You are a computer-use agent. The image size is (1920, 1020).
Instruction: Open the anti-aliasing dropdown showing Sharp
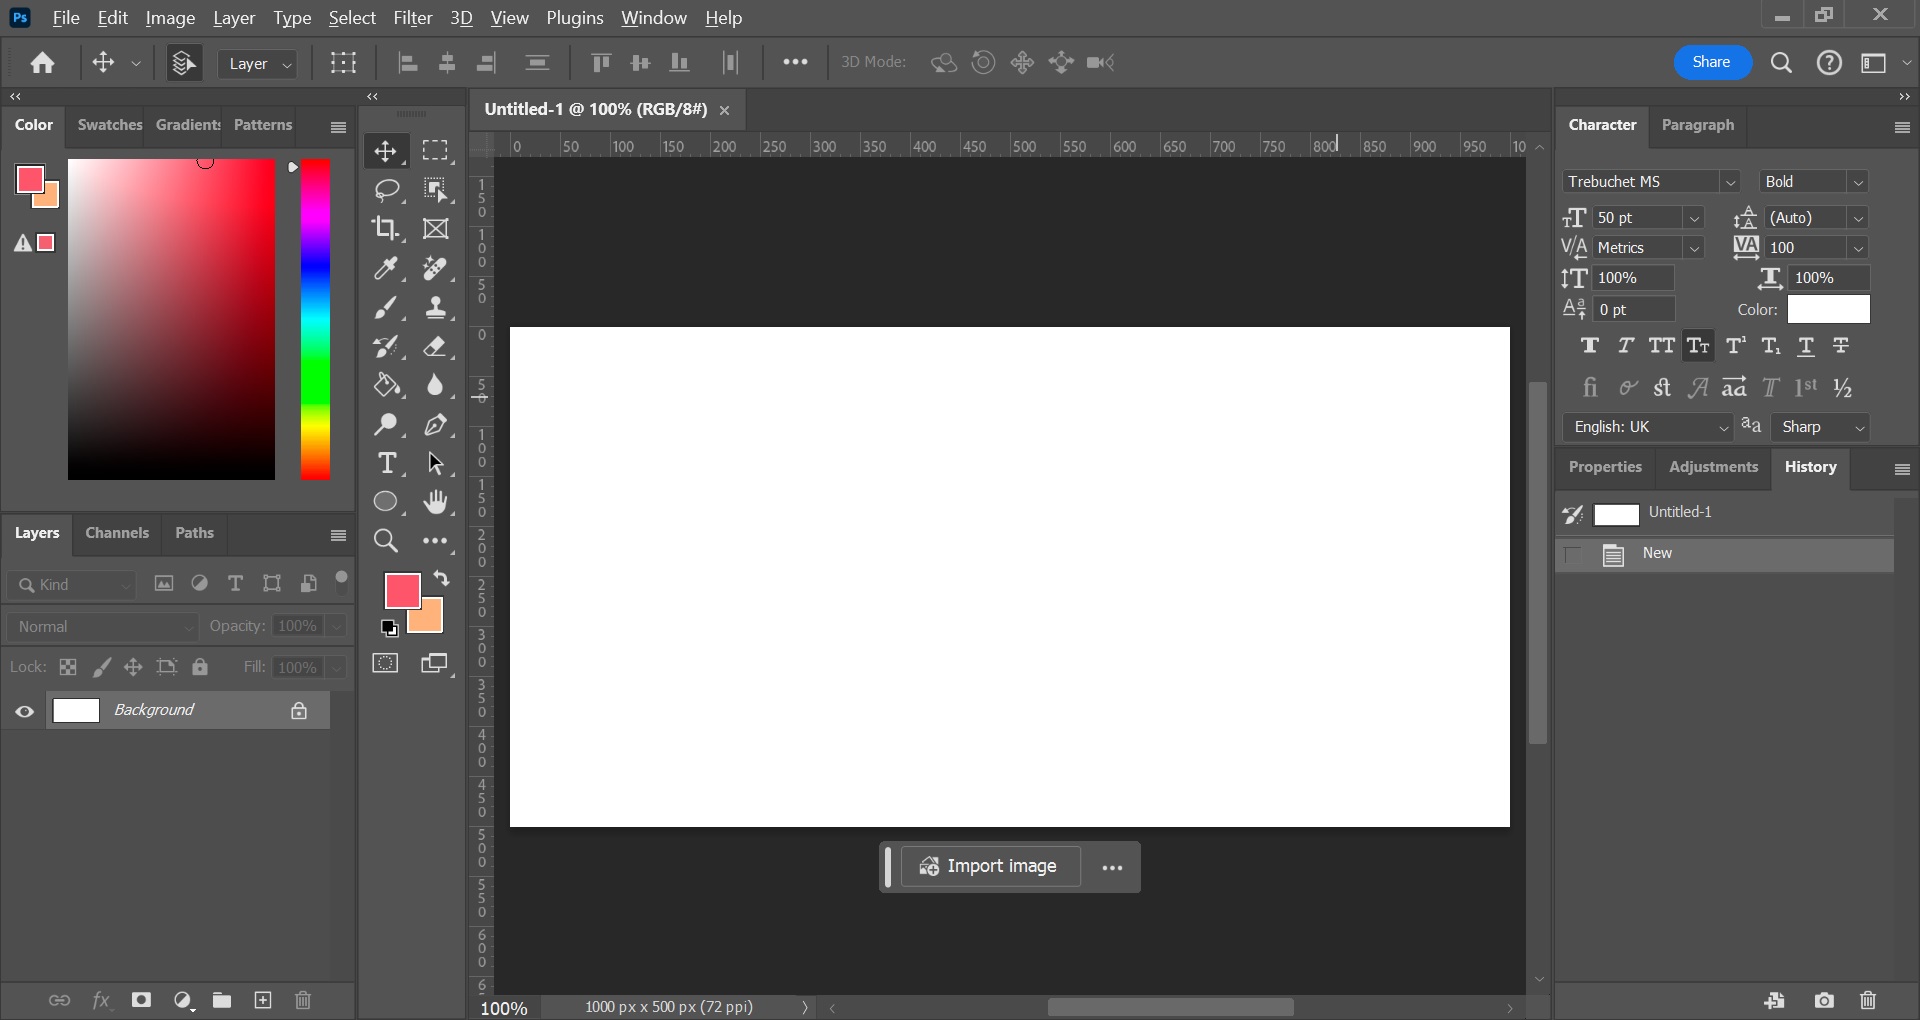pyautogui.click(x=1821, y=427)
